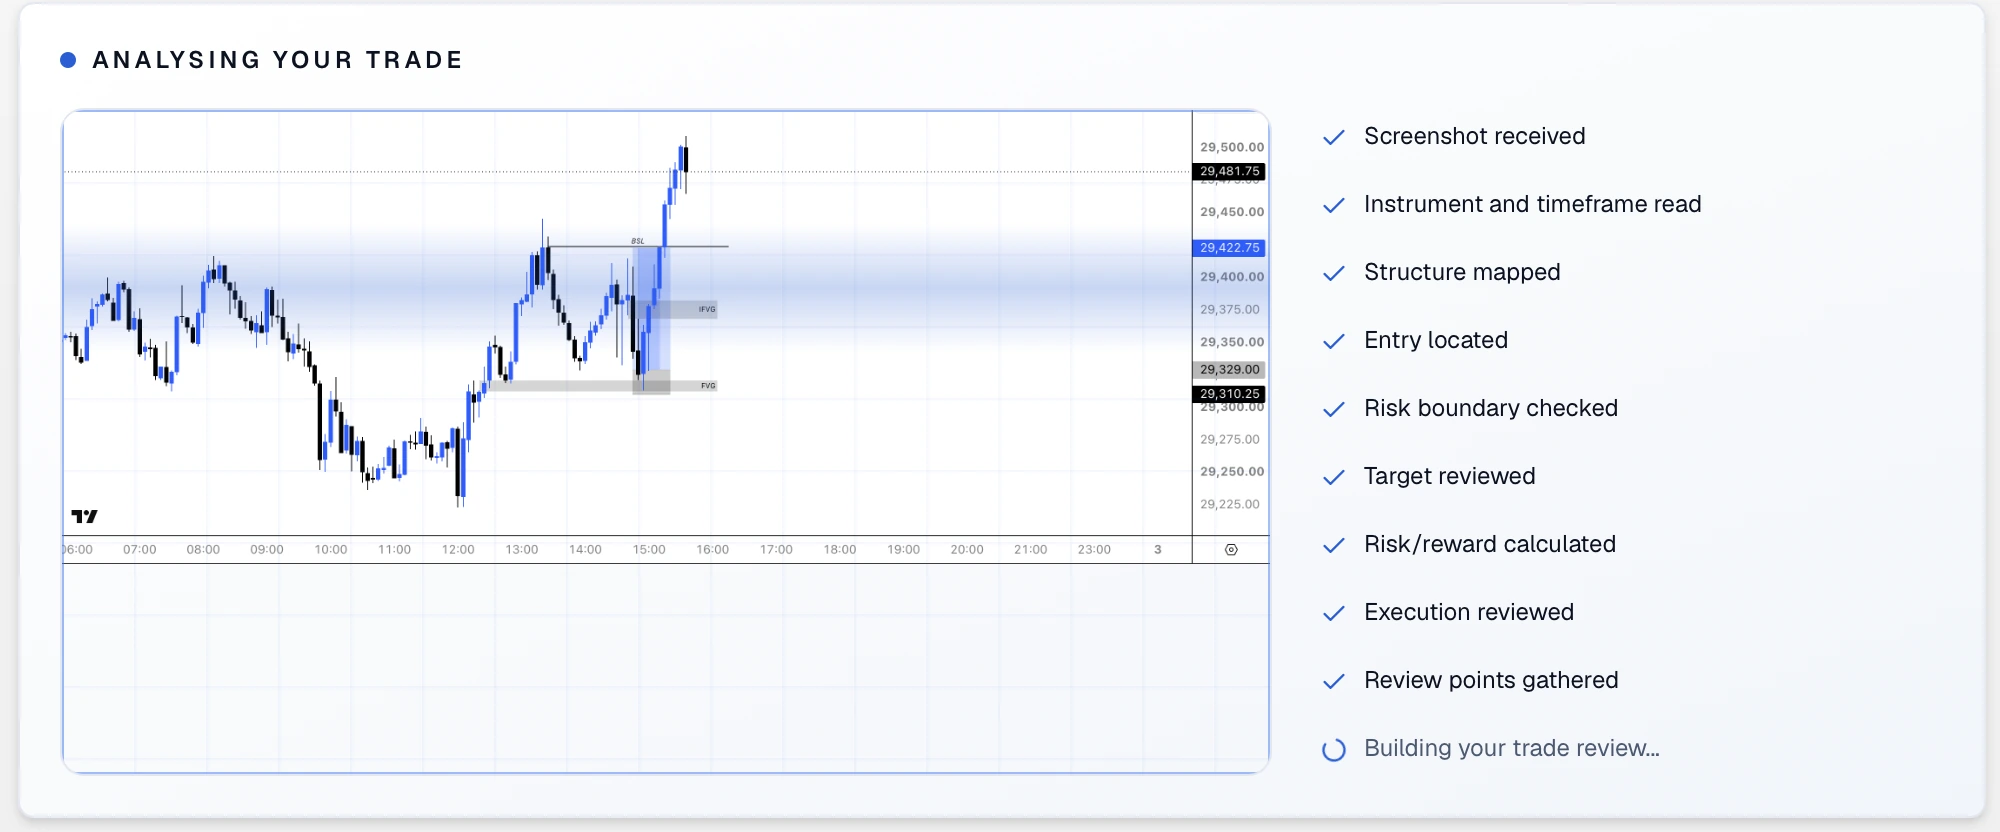The width and height of the screenshot is (2000, 832).
Task: Click the 29,500.00 price axis value
Action: point(1232,147)
